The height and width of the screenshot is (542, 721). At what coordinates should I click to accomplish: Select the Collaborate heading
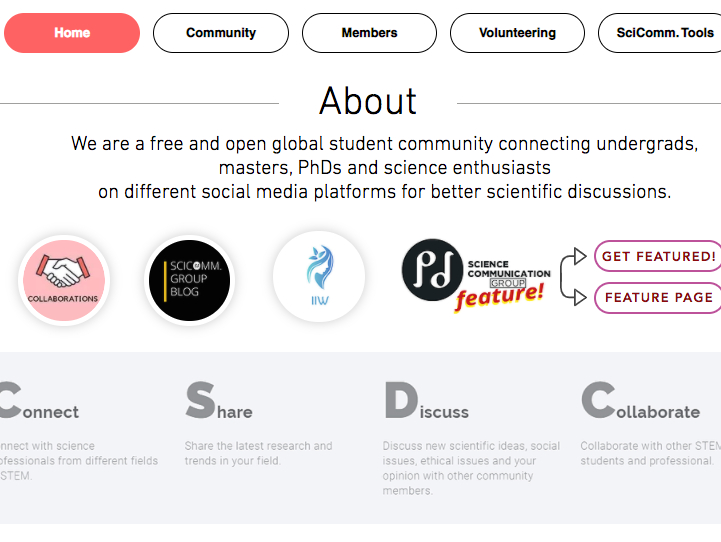point(641,403)
